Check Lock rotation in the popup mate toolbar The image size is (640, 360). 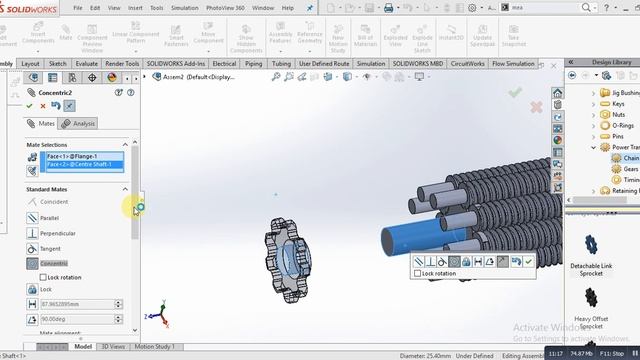pyautogui.click(x=417, y=273)
